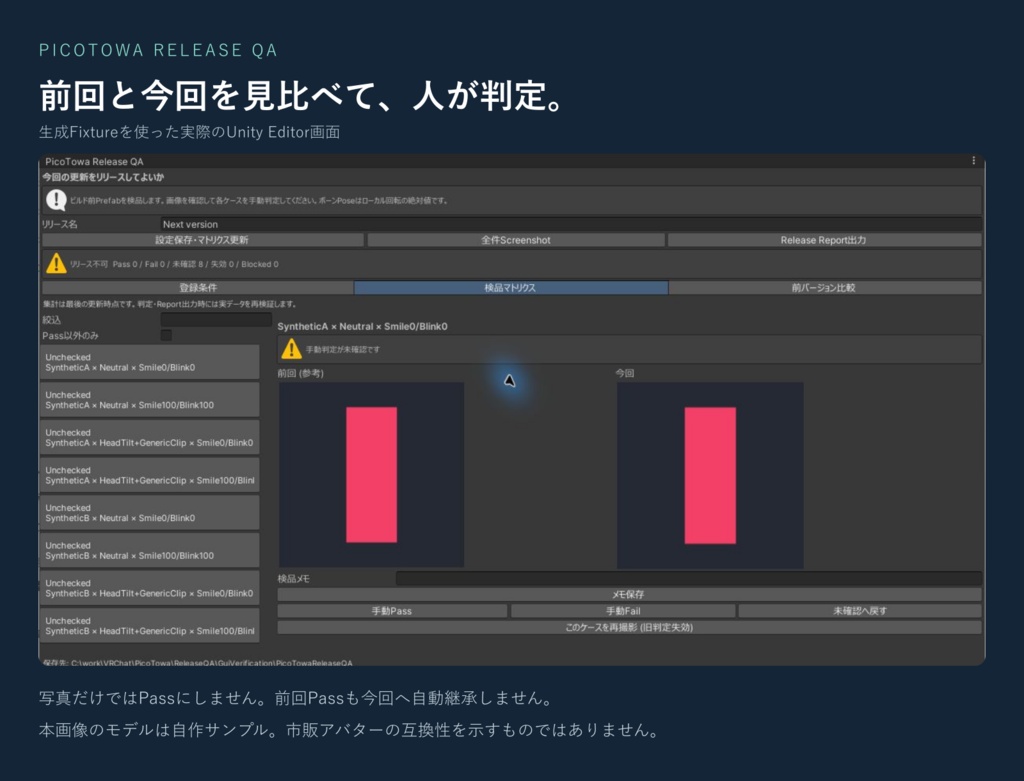Image resolution: width=1024 pixels, height=781 pixels.
Task: Click the ビルド前Prefabを検品します help text
Action: 259,200
